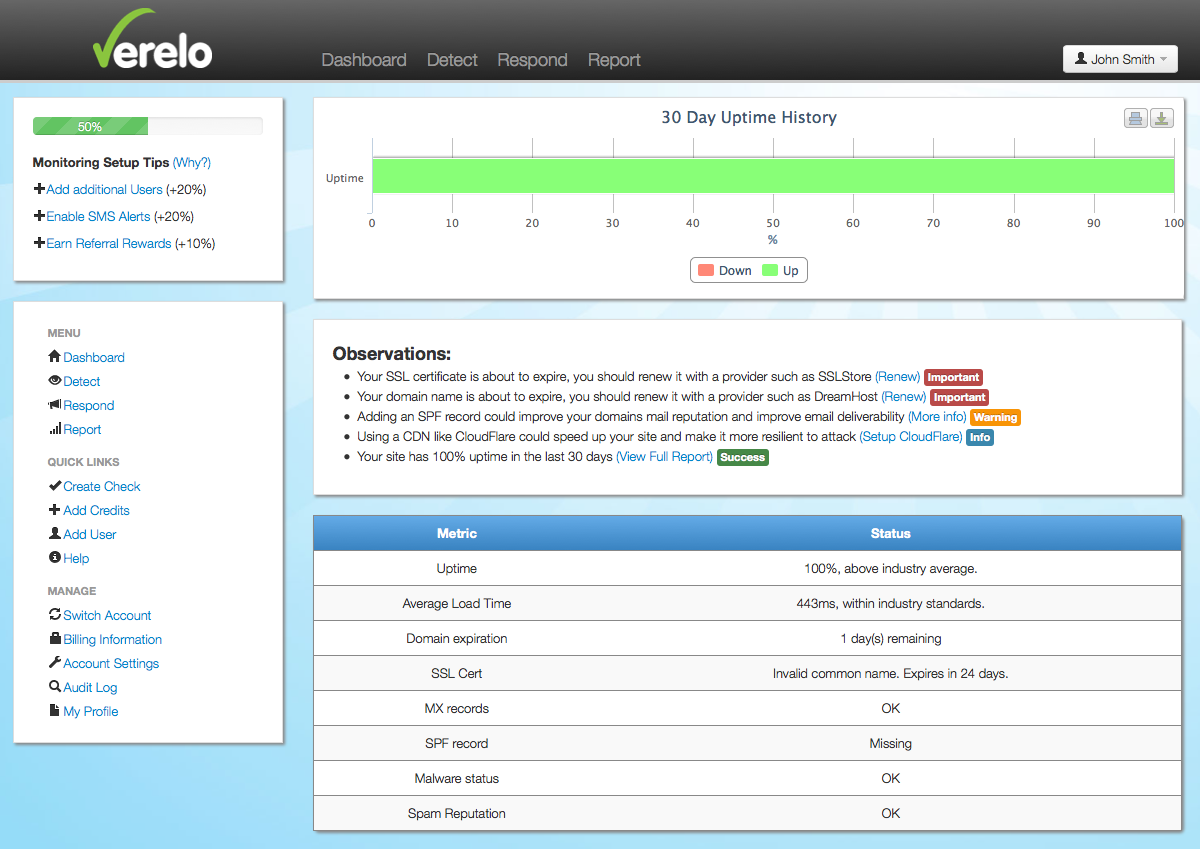Toggle the Down series in chart legend

(725, 270)
